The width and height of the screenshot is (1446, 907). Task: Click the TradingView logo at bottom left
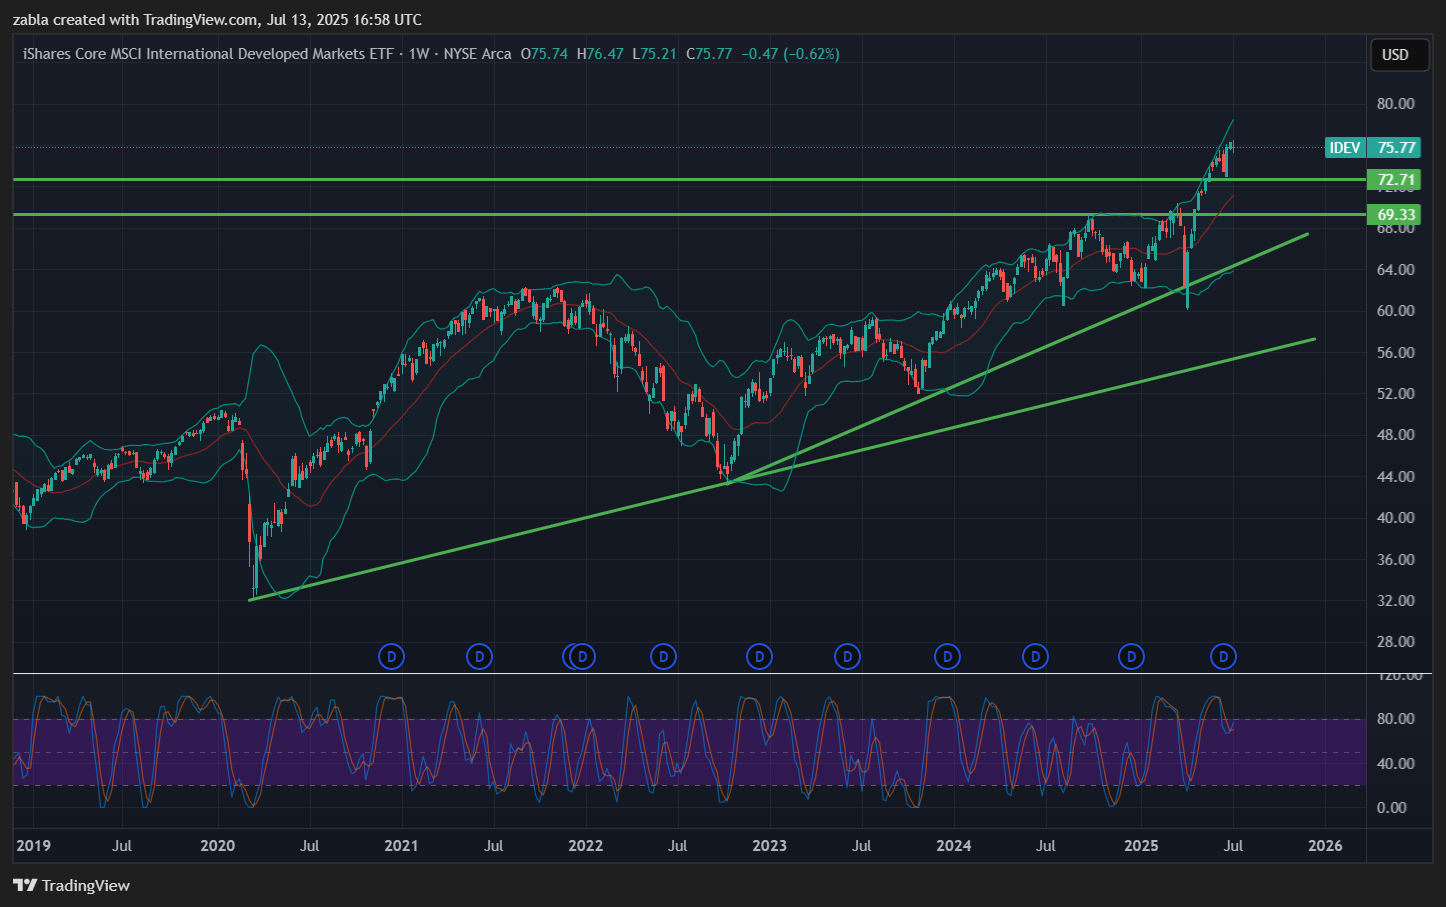[72, 885]
